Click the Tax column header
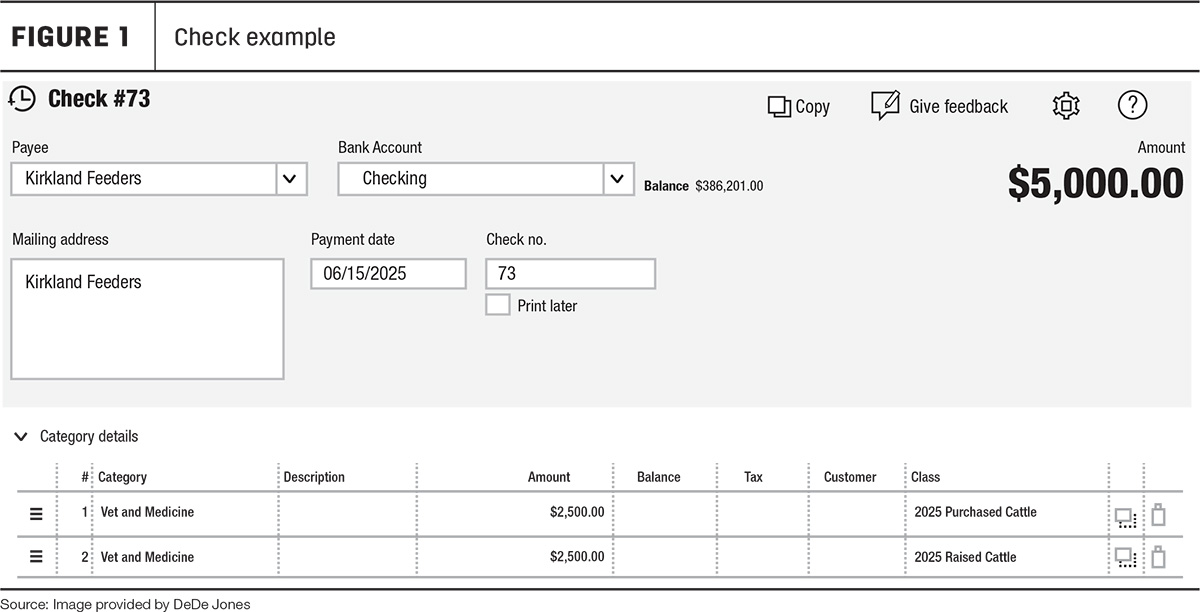Viewport: 1200px width, 612px height. point(753,477)
